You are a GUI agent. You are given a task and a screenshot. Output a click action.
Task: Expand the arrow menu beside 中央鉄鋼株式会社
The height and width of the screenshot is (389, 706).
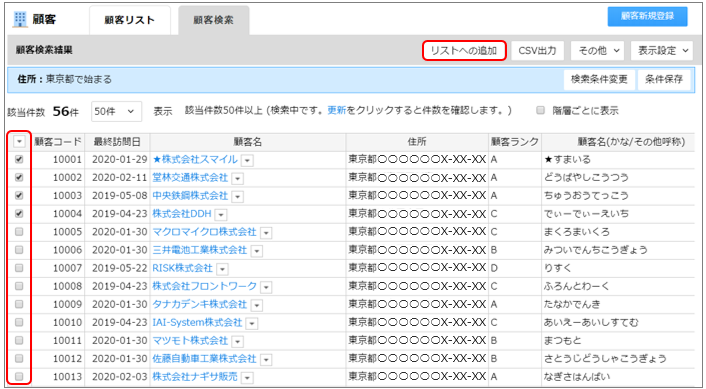click(238, 197)
